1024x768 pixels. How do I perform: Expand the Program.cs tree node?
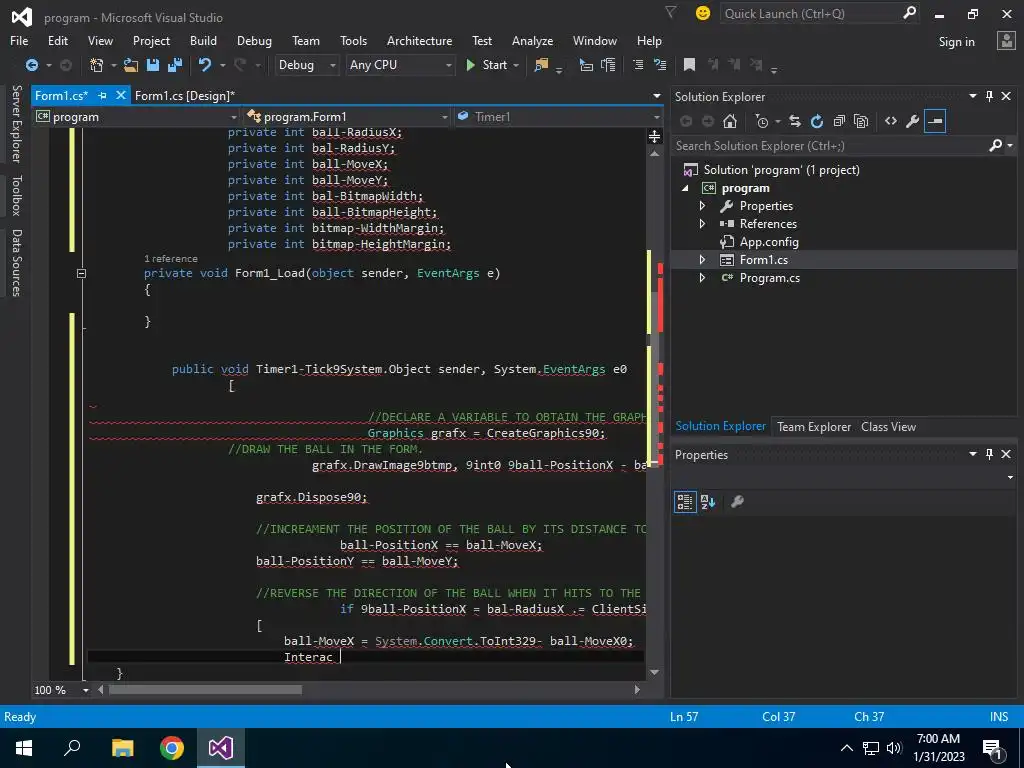coord(702,278)
